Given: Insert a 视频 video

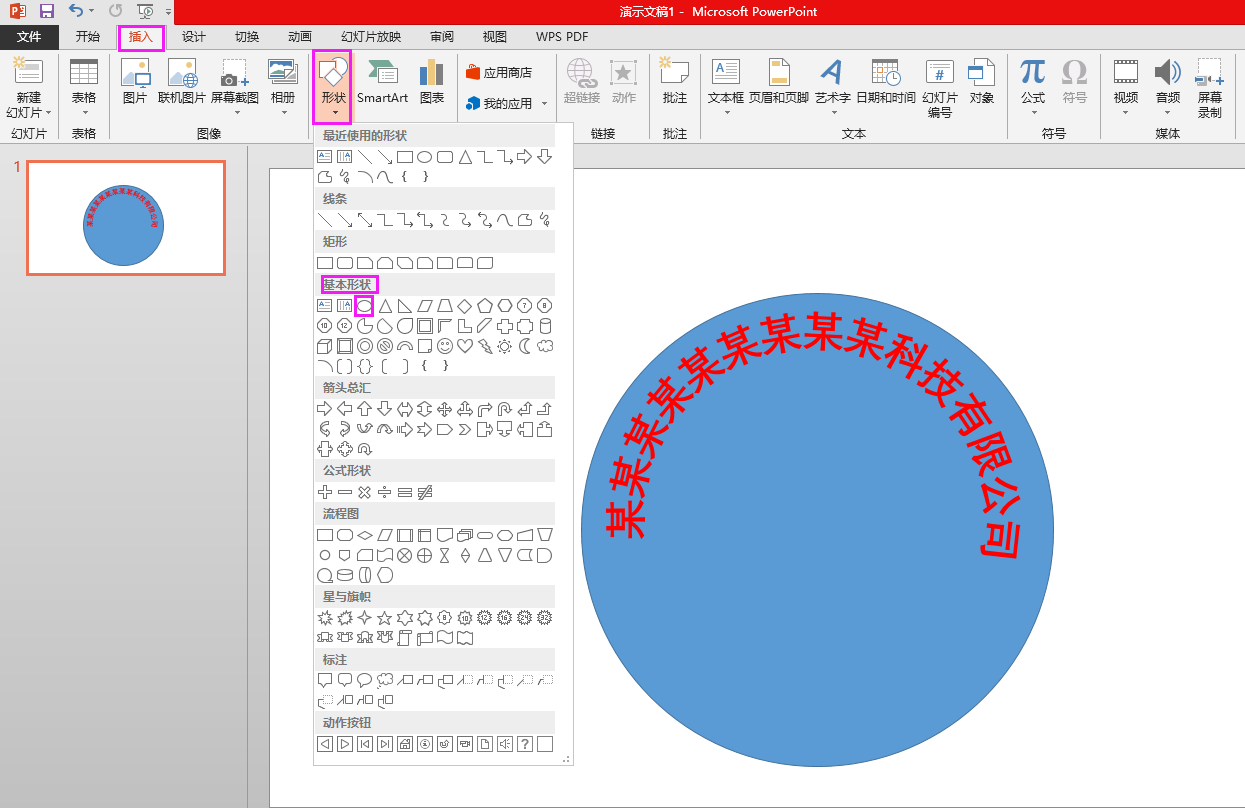Looking at the screenshot, I should click(1126, 78).
